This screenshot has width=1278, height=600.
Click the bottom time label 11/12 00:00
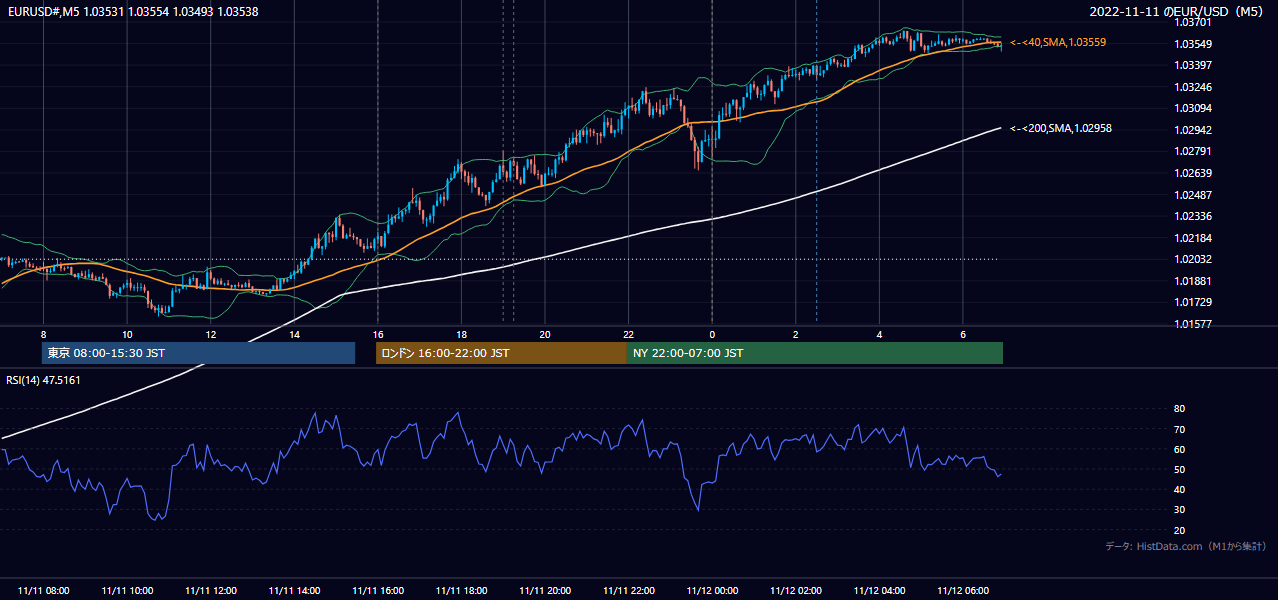point(712,591)
